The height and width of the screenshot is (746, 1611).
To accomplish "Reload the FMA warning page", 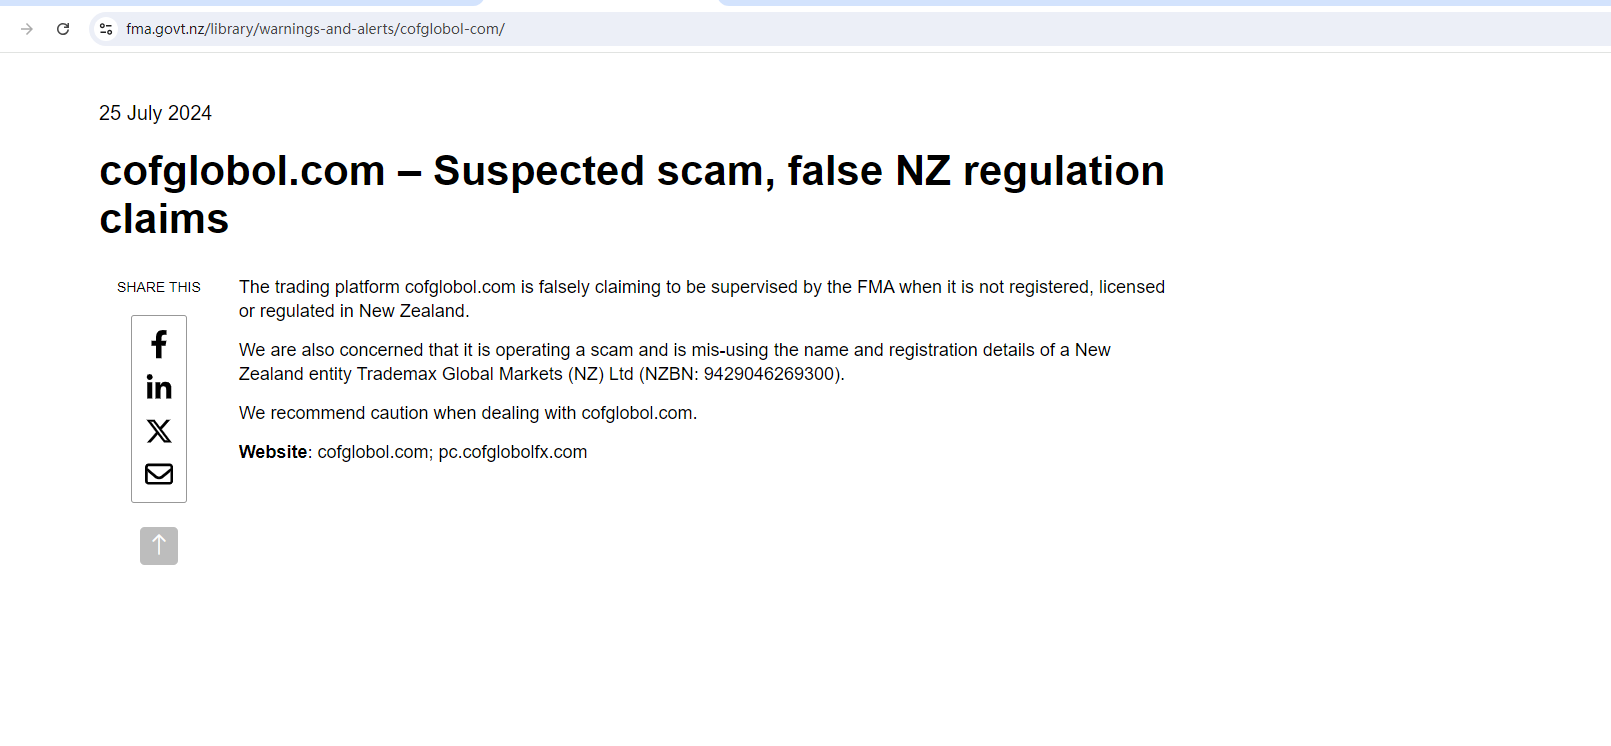I will click(x=63, y=29).
